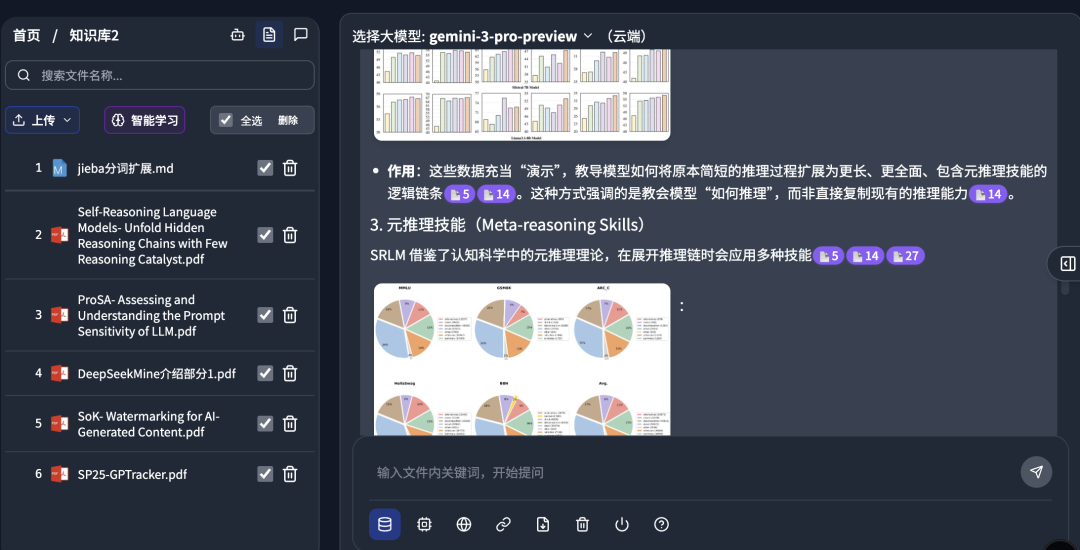This screenshot has height=550, width=1080.
Task: Open the robot assistant icon in header
Action: (238, 35)
